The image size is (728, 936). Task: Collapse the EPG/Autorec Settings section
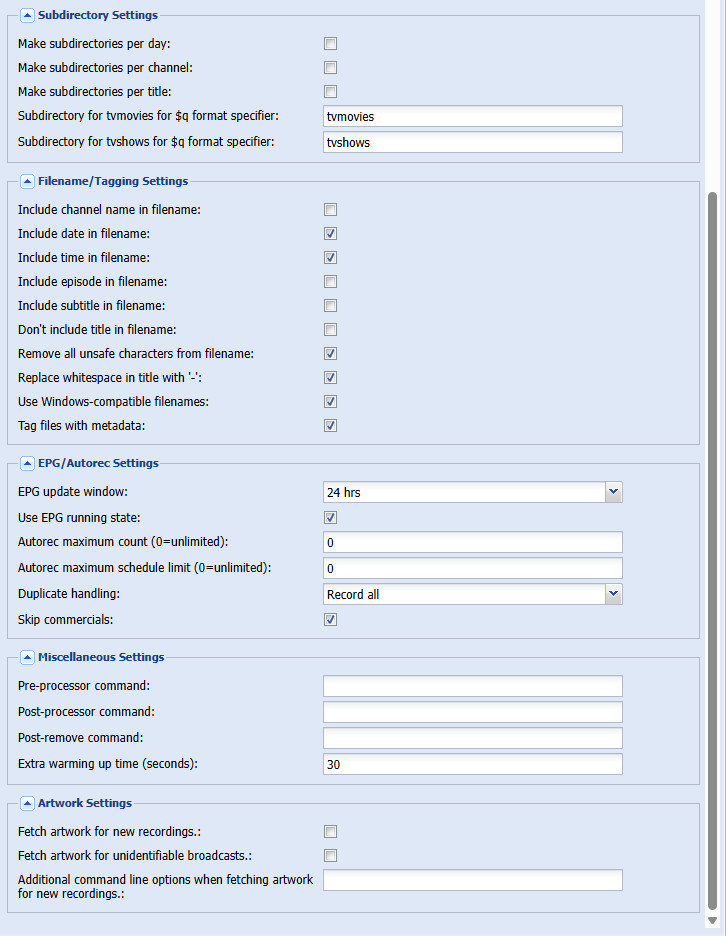[27, 464]
